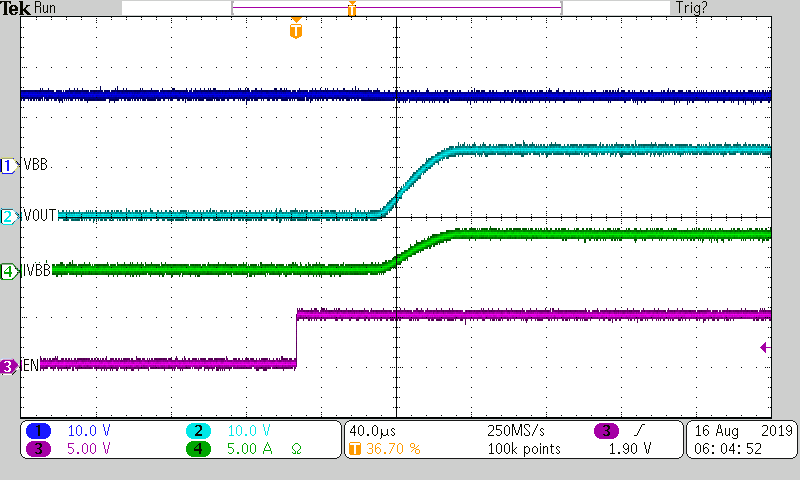Click the magenta trigger level arrow
This screenshot has height=480, width=800.
tap(764, 347)
